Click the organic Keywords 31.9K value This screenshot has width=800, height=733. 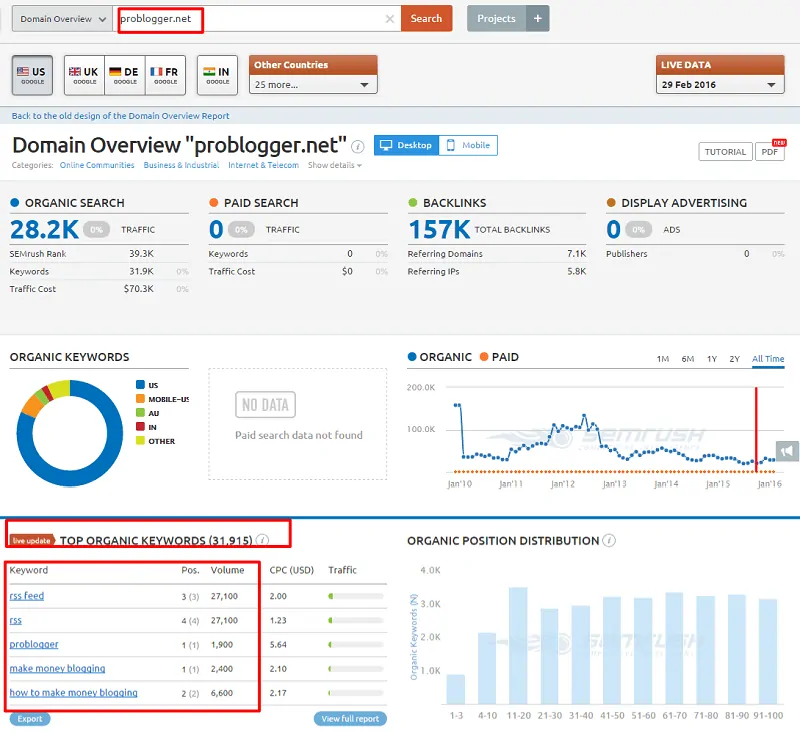[x=141, y=271]
